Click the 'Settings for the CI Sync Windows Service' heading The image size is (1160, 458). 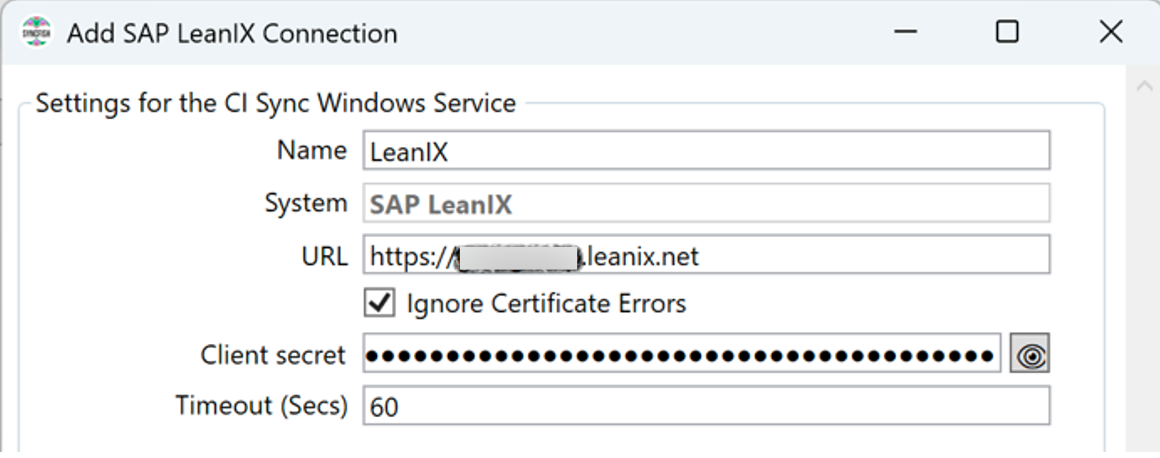(x=276, y=103)
